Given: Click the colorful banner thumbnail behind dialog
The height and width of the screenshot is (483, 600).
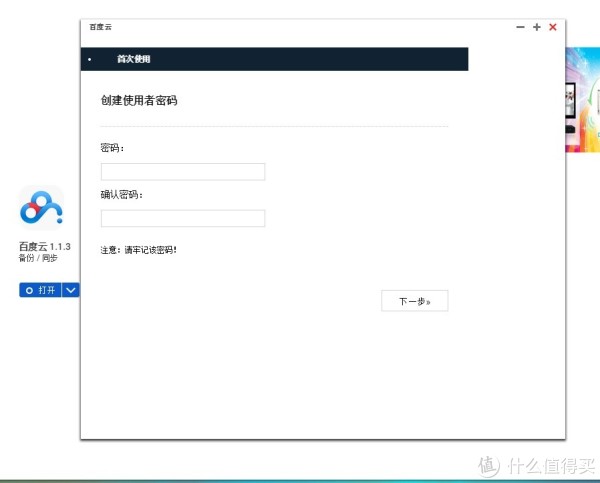Looking at the screenshot, I should [582, 100].
